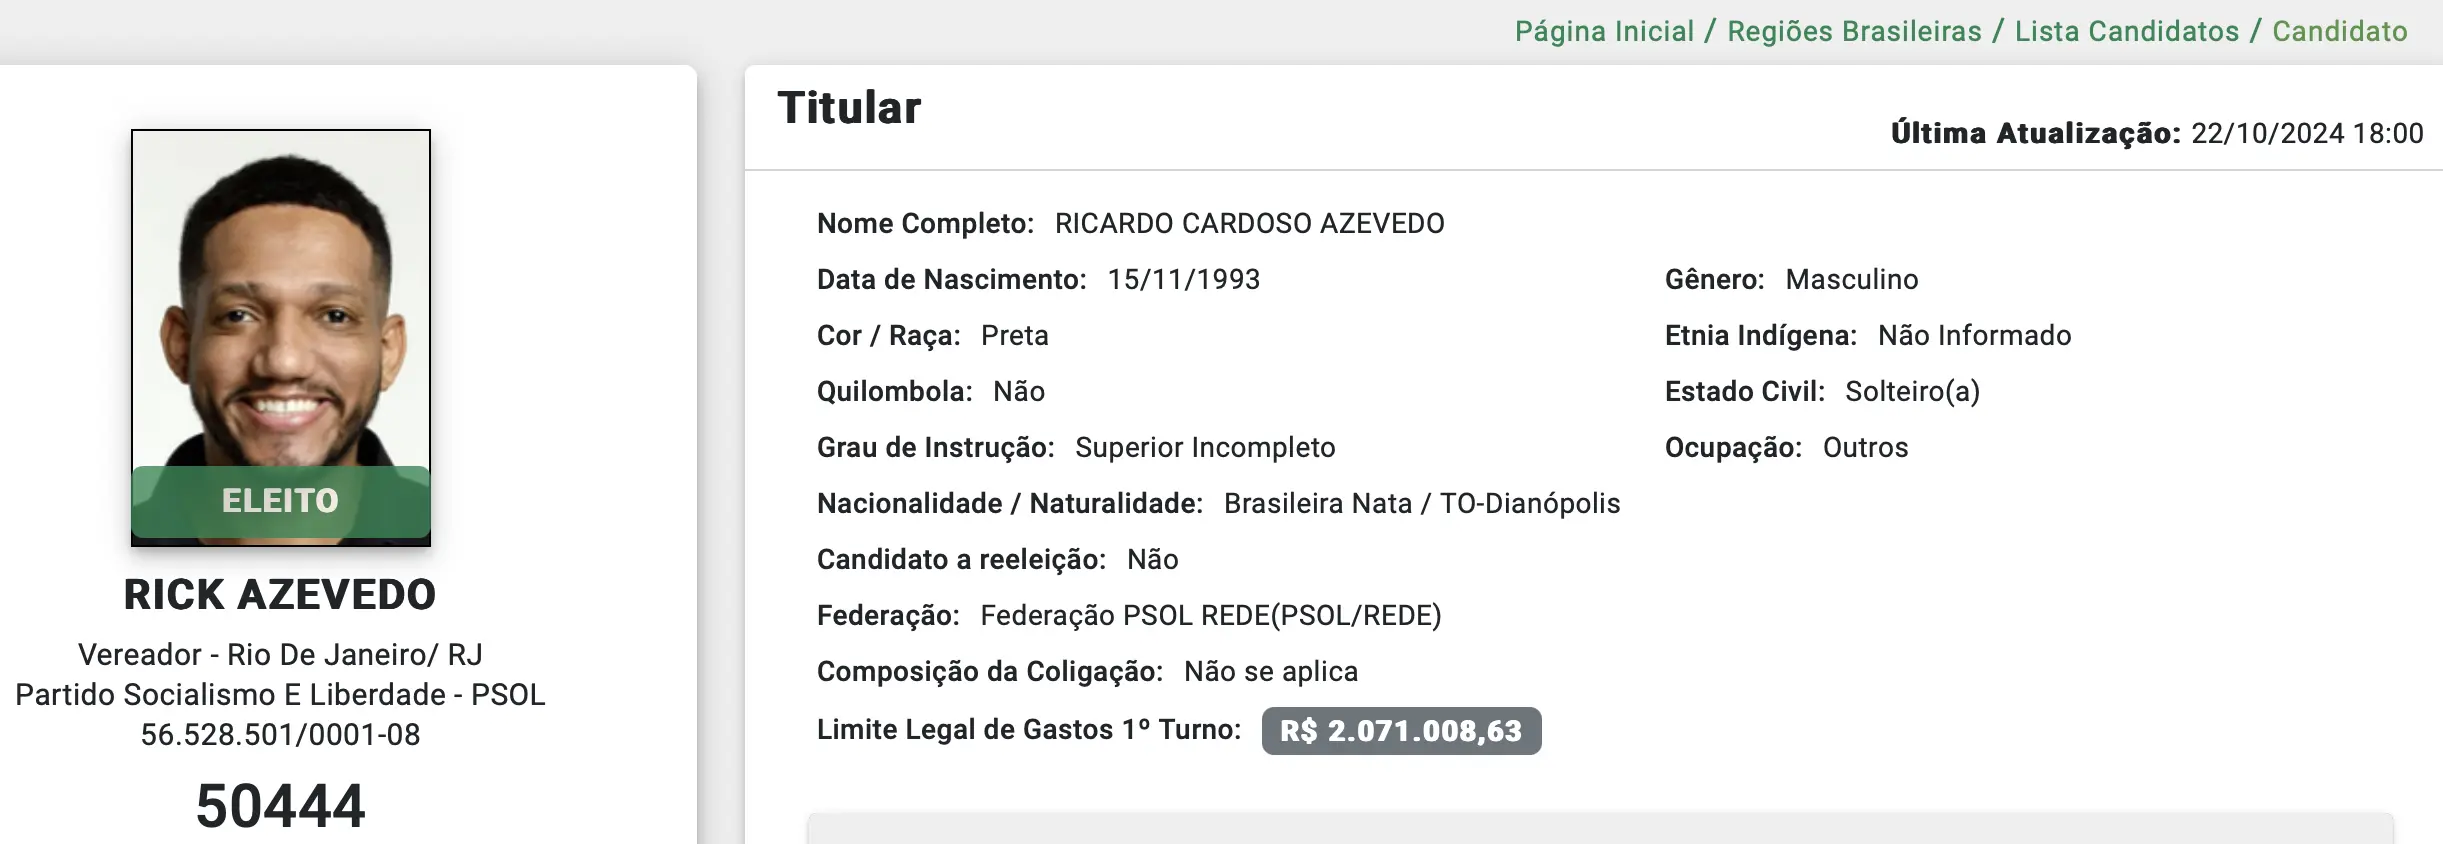This screenshot has height=844, width=2443.
Task: Open the Regiões Brasileiras breadcrumb
Action: (1854, 32)
